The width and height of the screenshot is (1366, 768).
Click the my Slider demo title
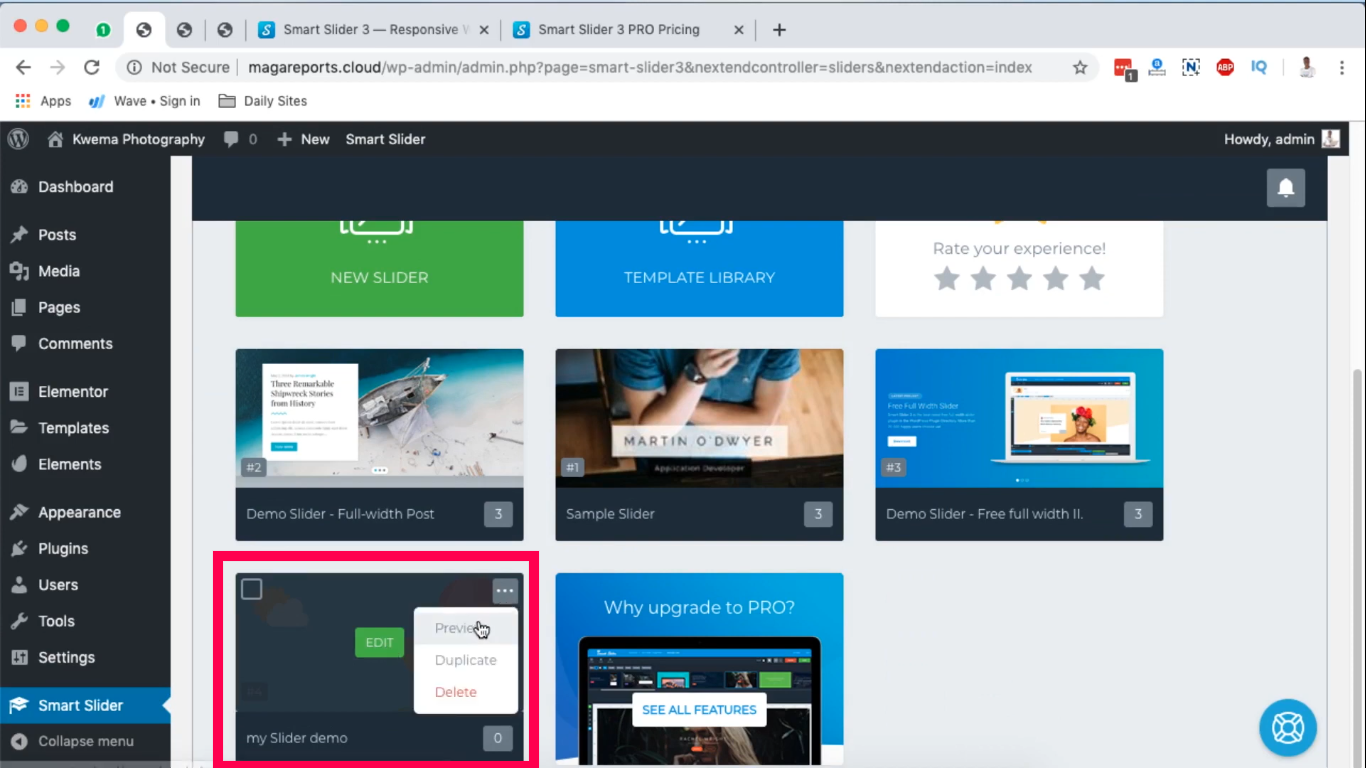click(x=297, y=738)
